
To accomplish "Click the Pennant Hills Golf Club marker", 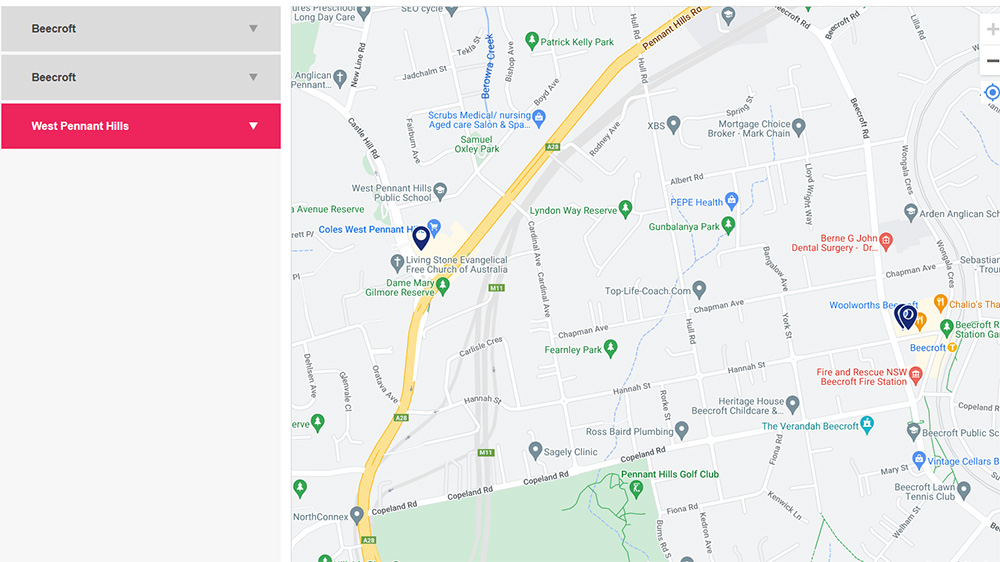I will [636, 489].
